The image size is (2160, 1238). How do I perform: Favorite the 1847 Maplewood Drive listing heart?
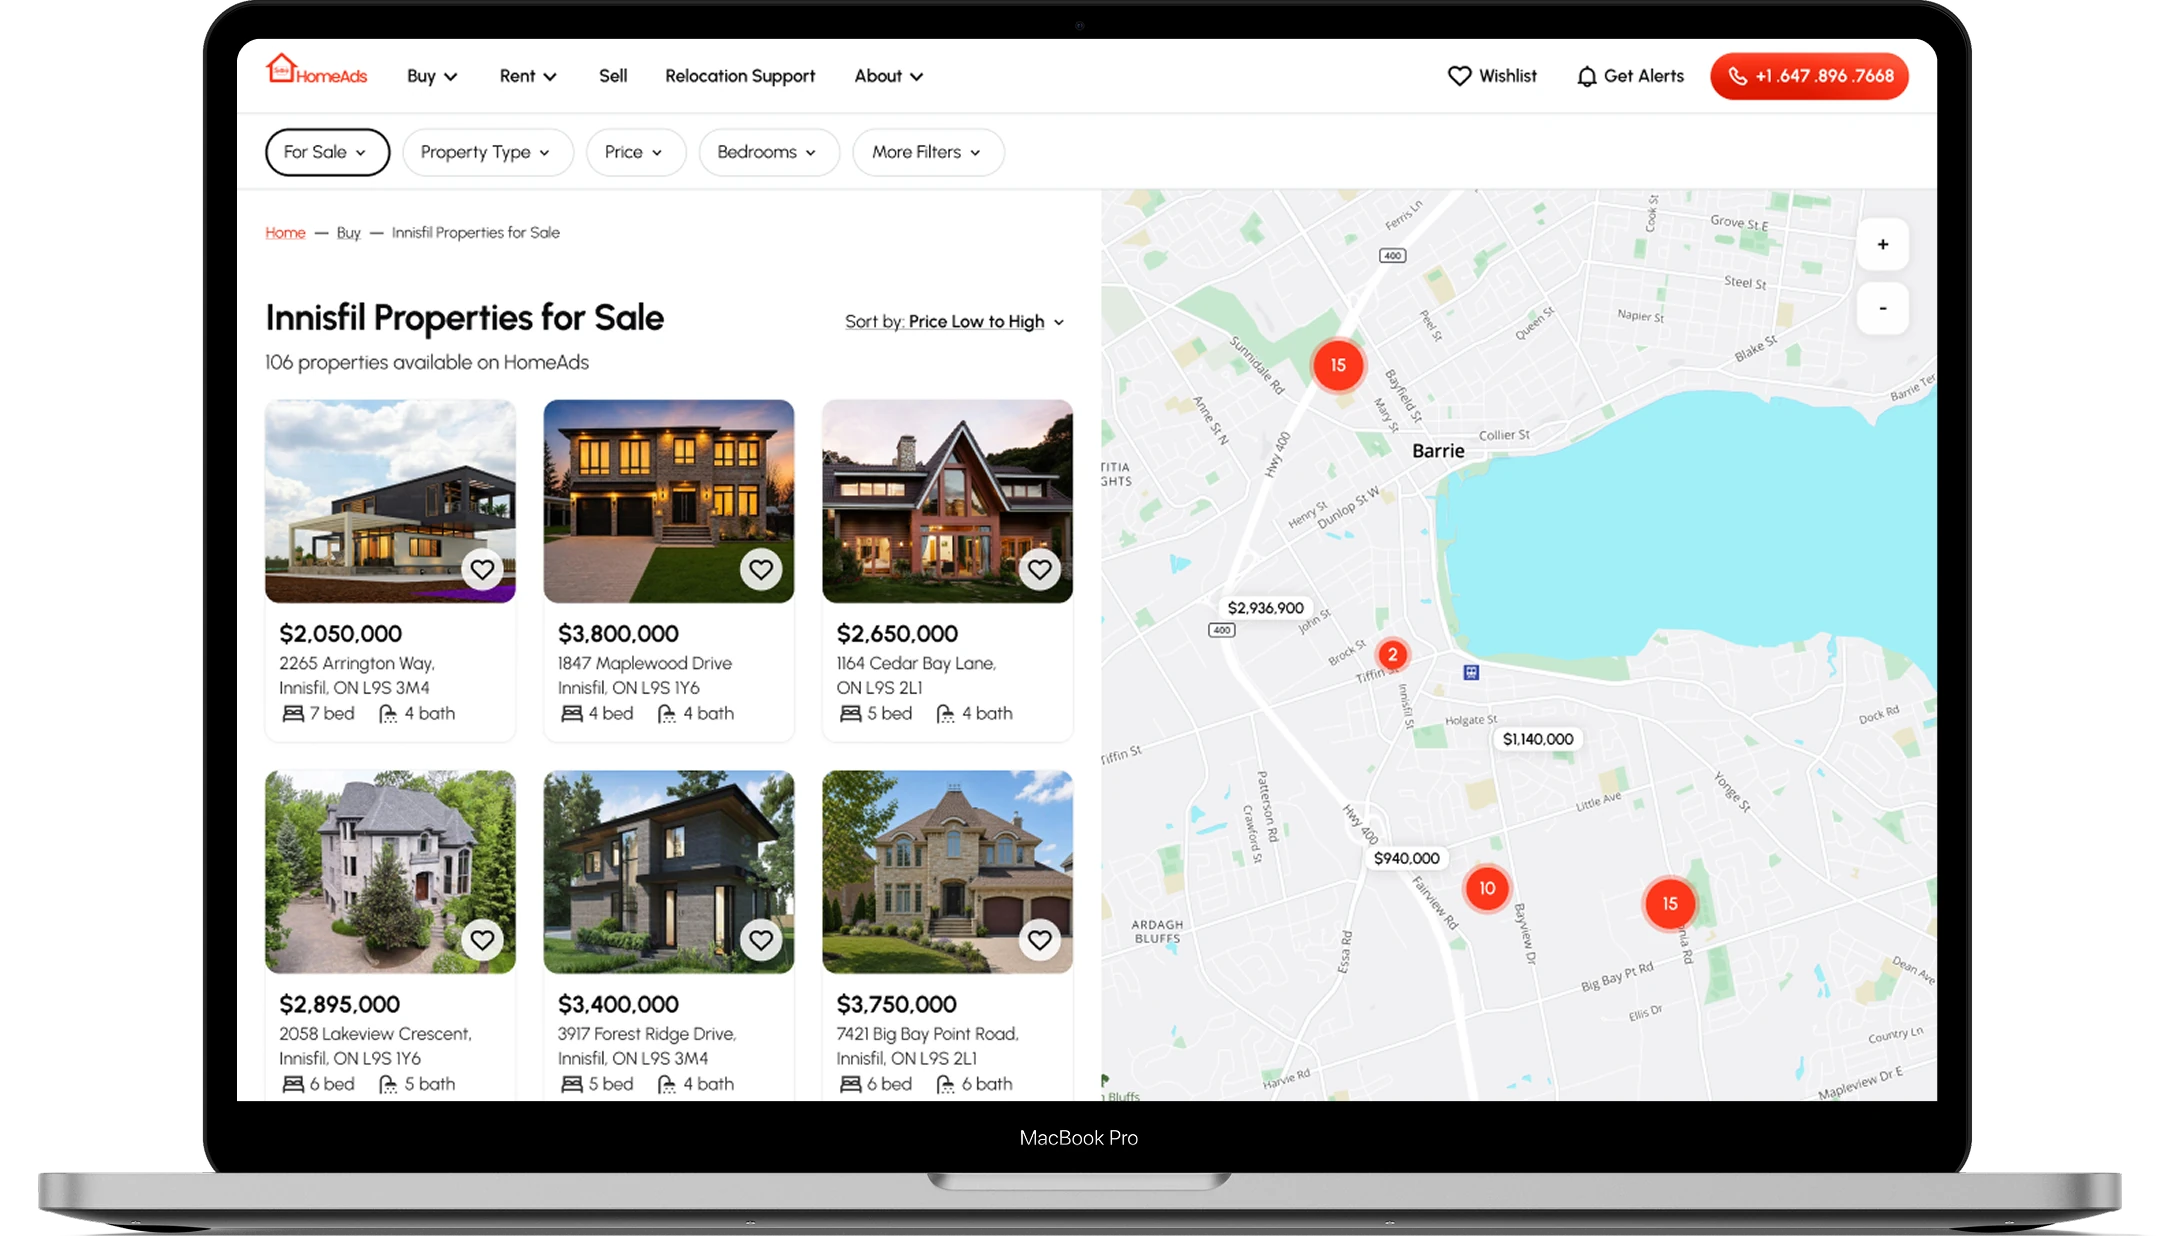click(761, 569)
